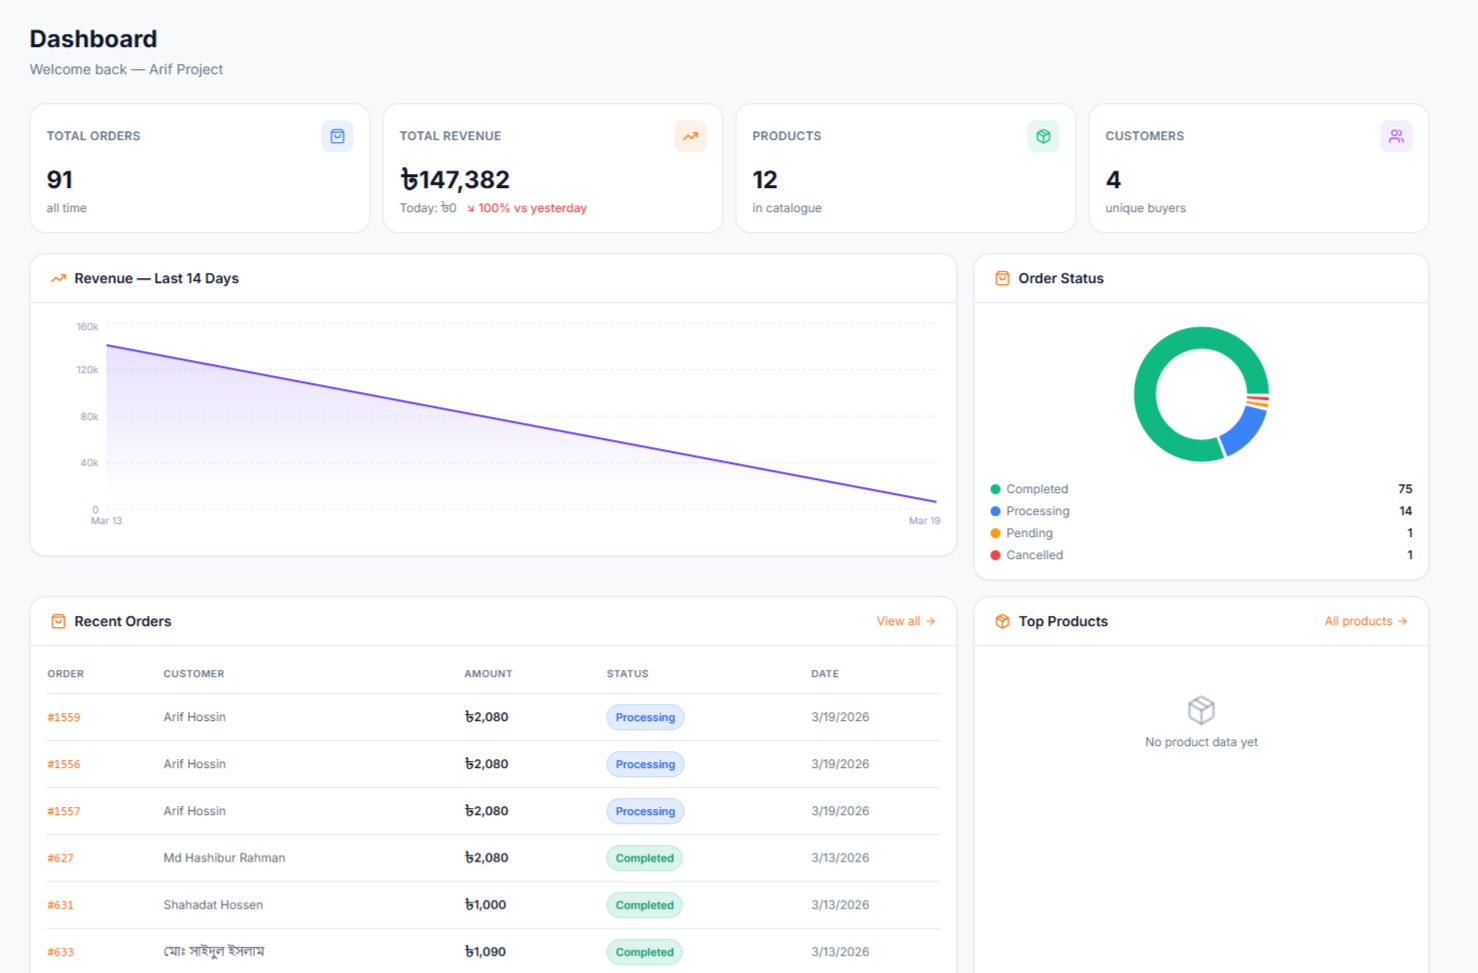Click the Customers people icon
The width and height of the screenshot is (1478, 973).
tap(1397, 136)
